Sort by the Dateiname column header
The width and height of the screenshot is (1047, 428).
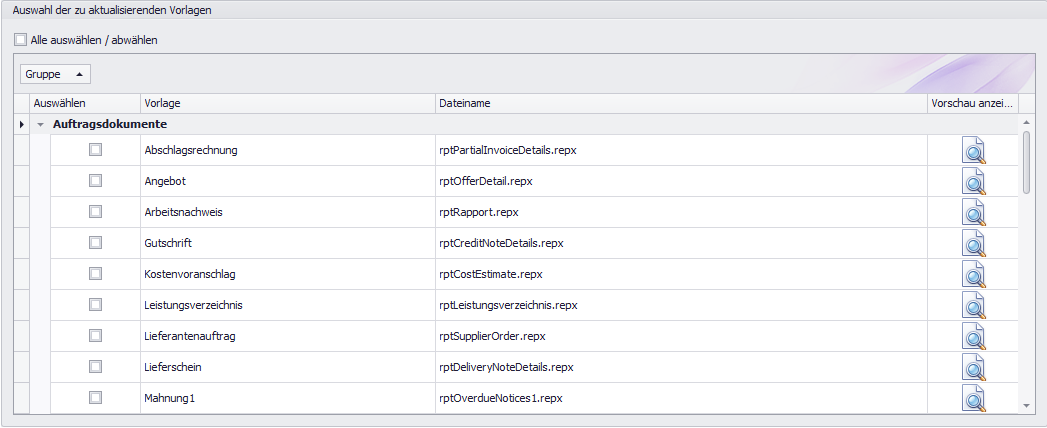coord(680,103)
